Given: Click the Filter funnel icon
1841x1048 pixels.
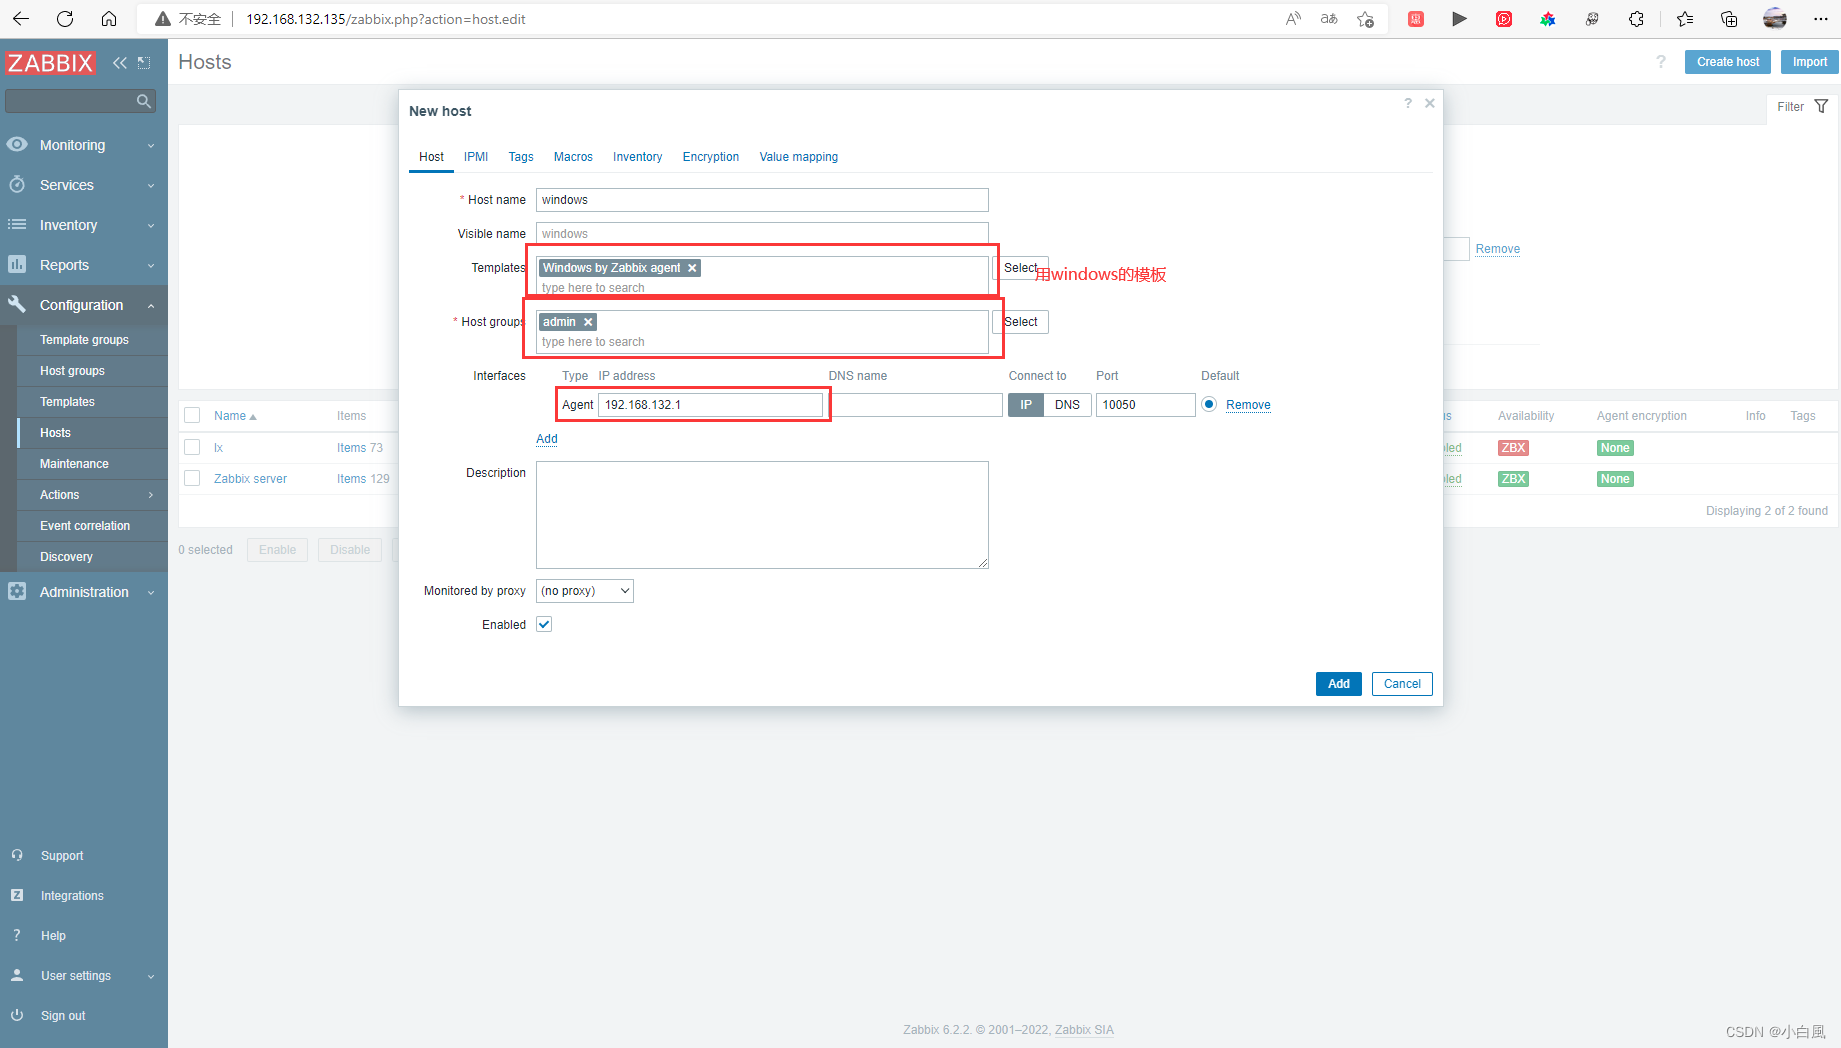Looking at the screenshot, I should click(x=1821, y=106).
